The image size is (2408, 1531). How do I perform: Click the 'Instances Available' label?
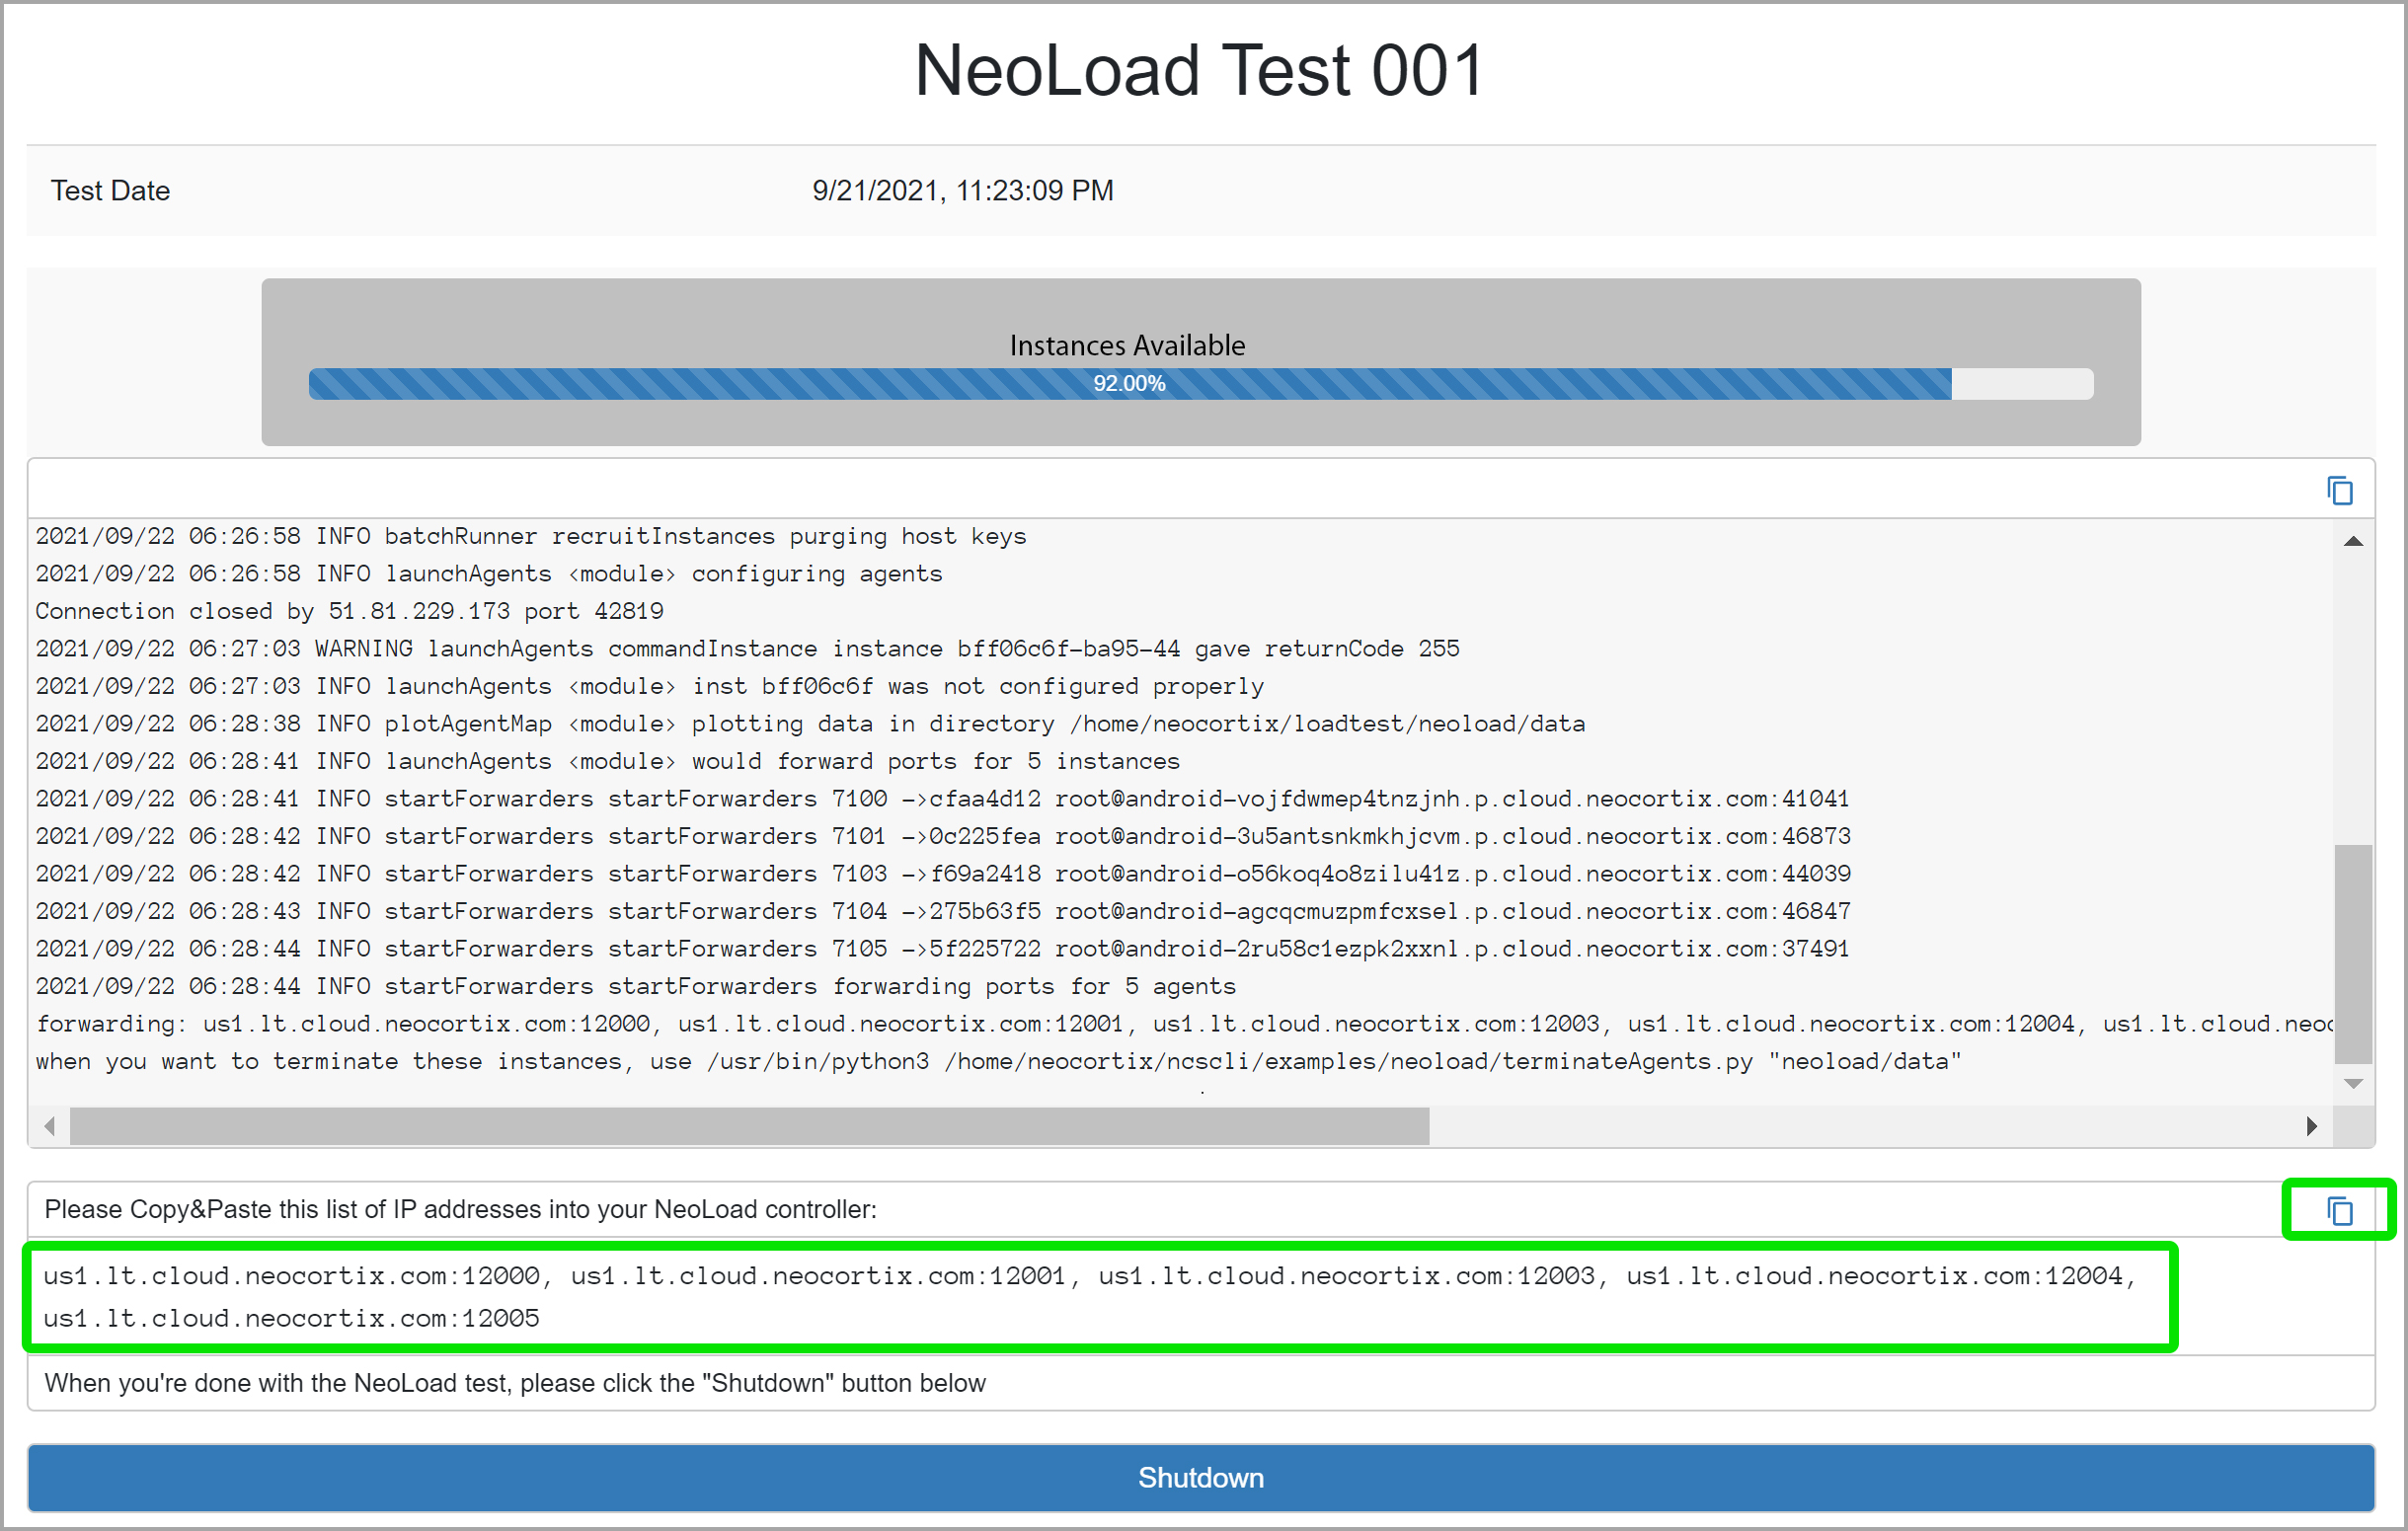[1127, 345]
